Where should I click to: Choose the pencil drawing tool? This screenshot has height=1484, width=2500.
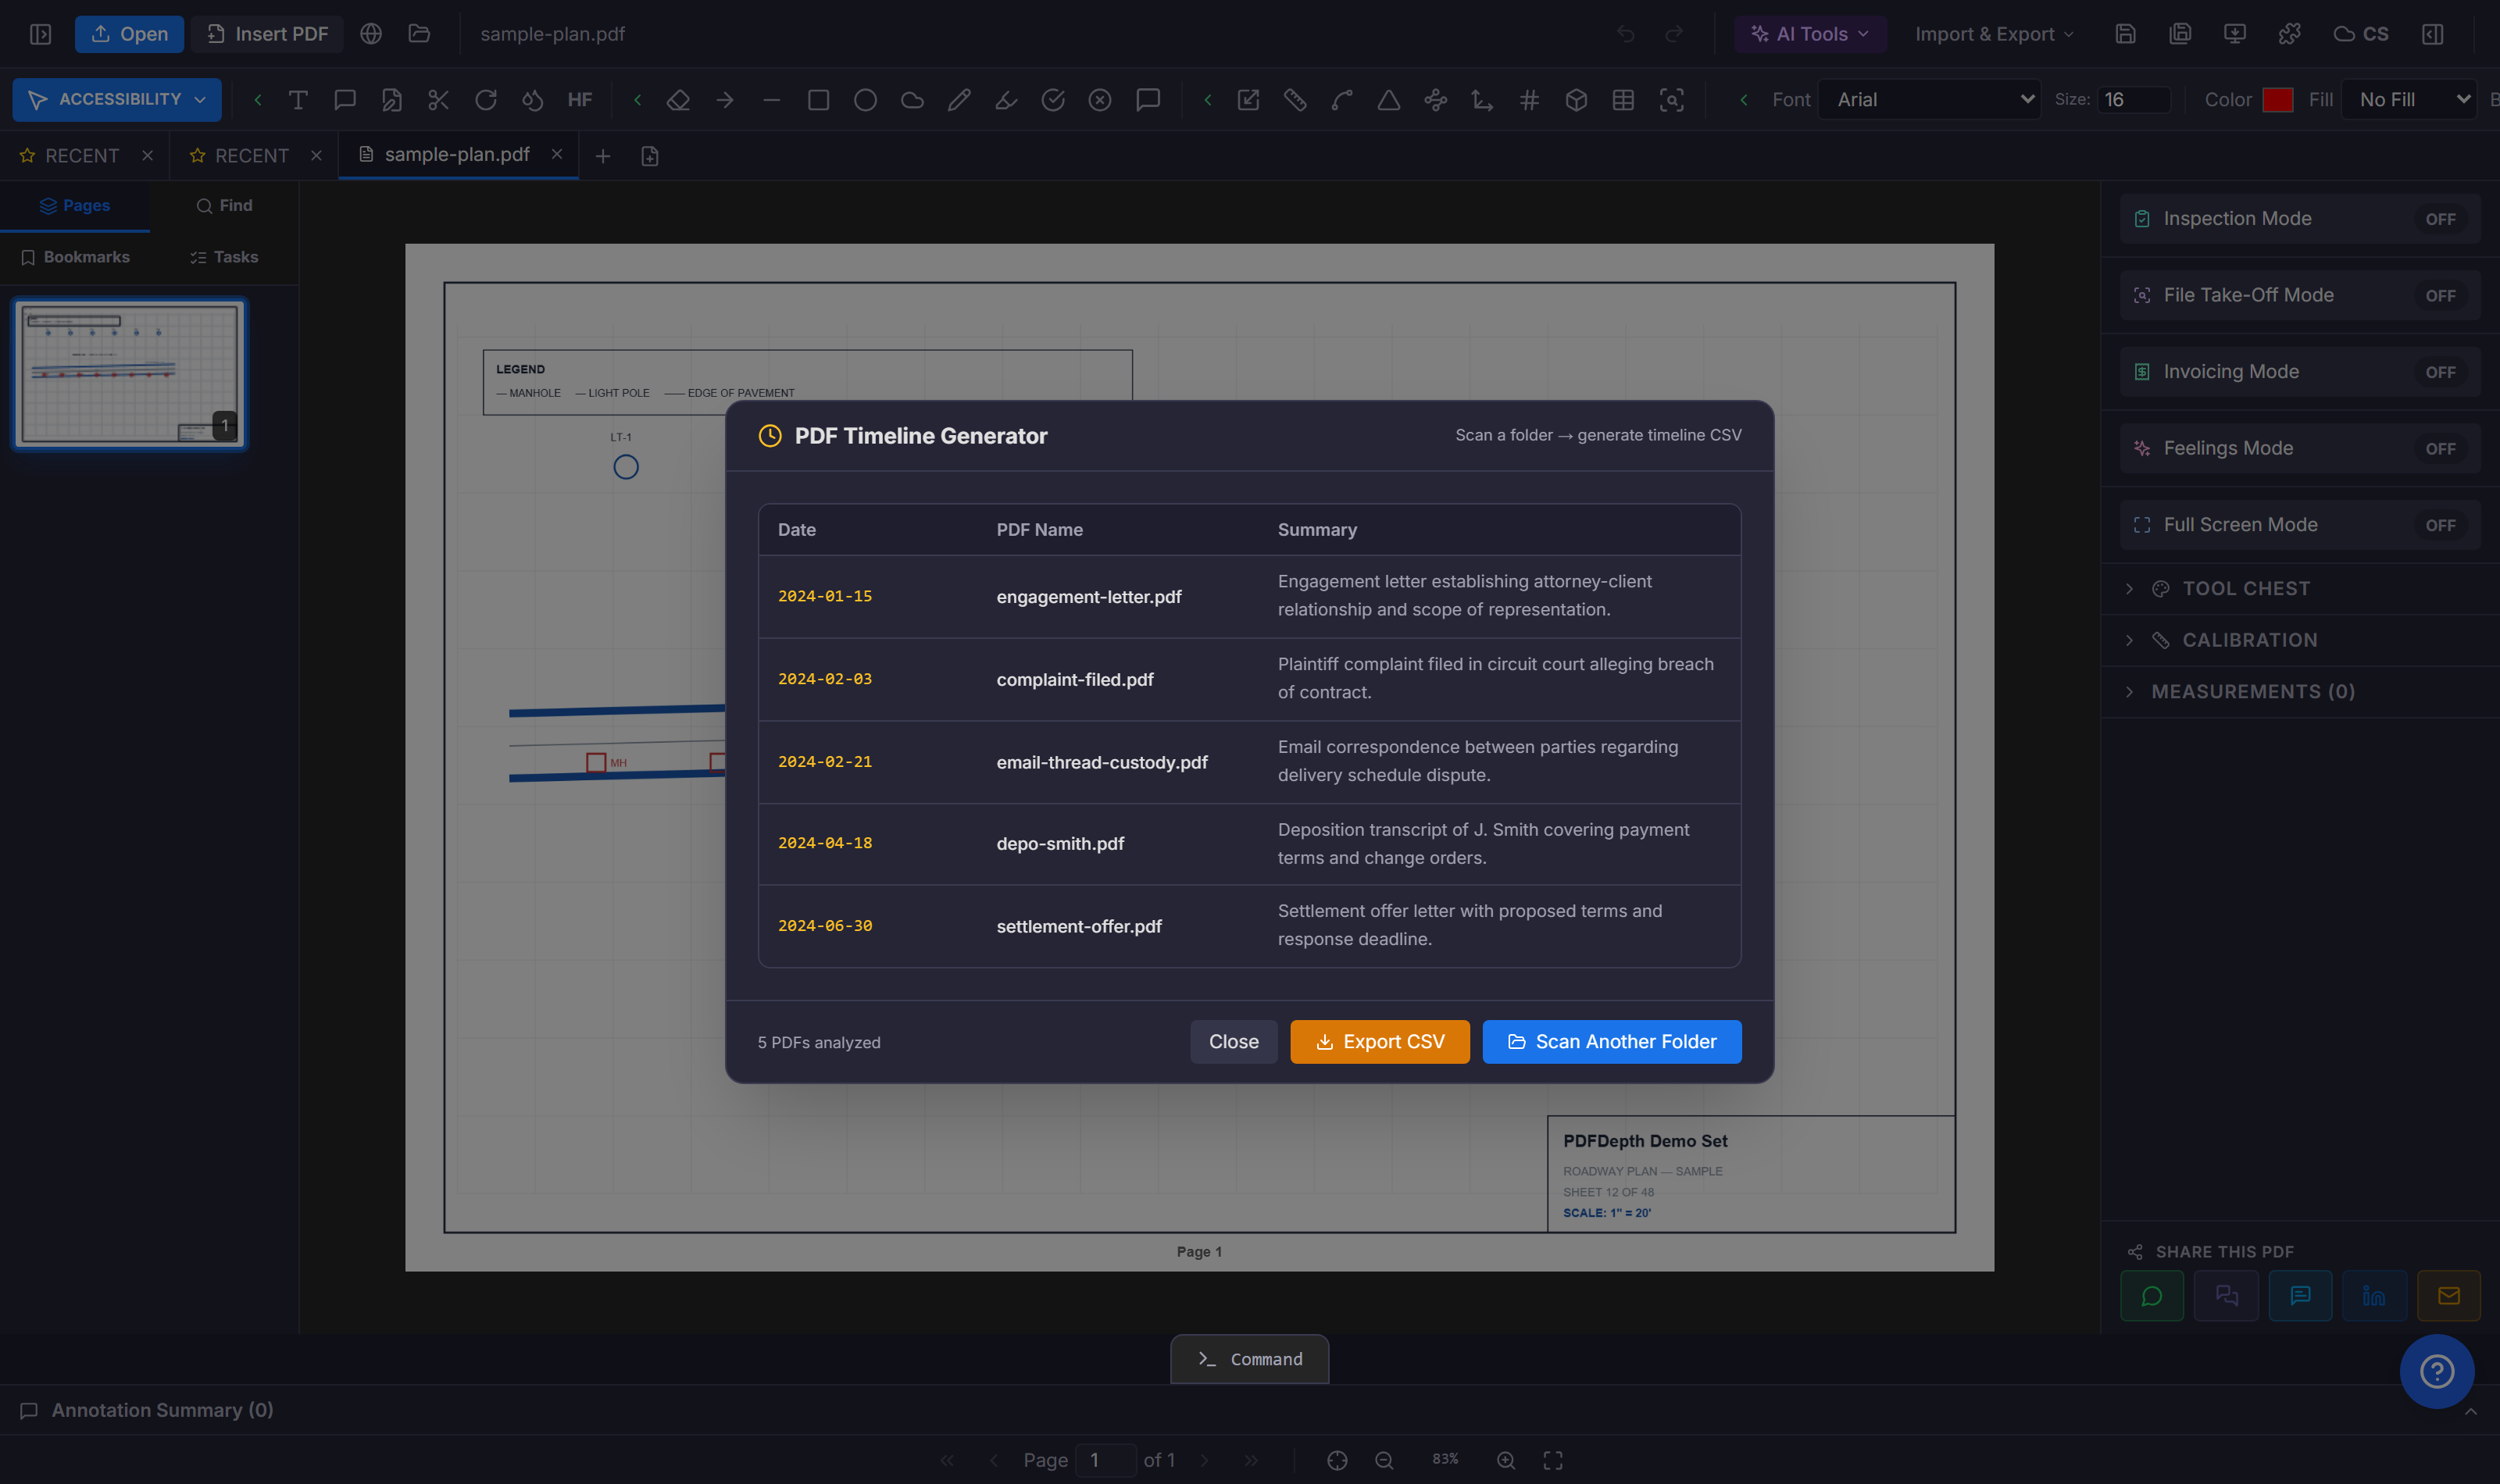(959, 100)
